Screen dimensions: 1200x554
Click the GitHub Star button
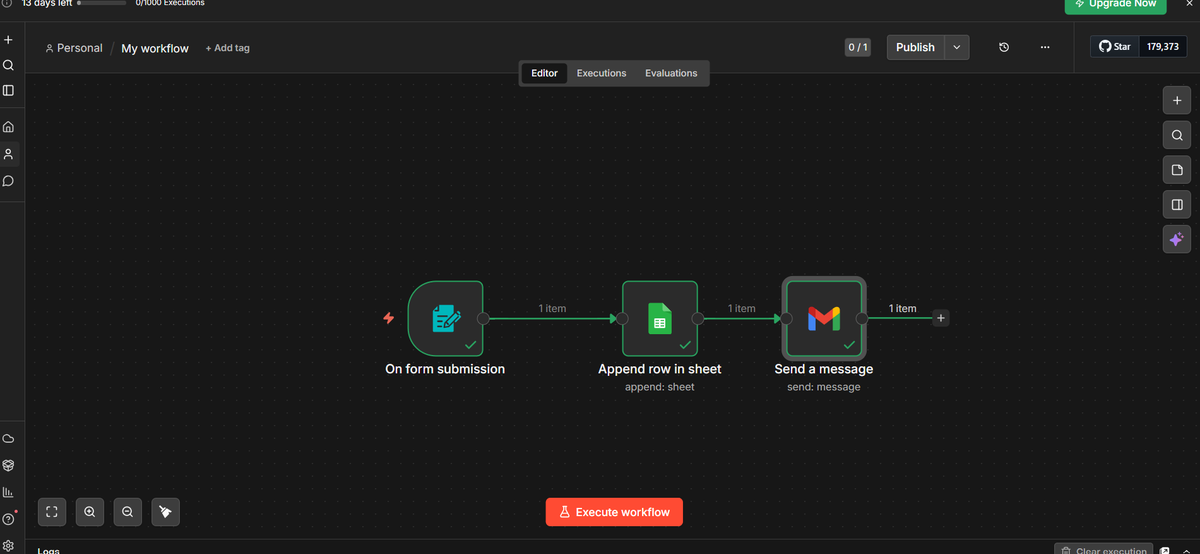[x=1114, y=47]
